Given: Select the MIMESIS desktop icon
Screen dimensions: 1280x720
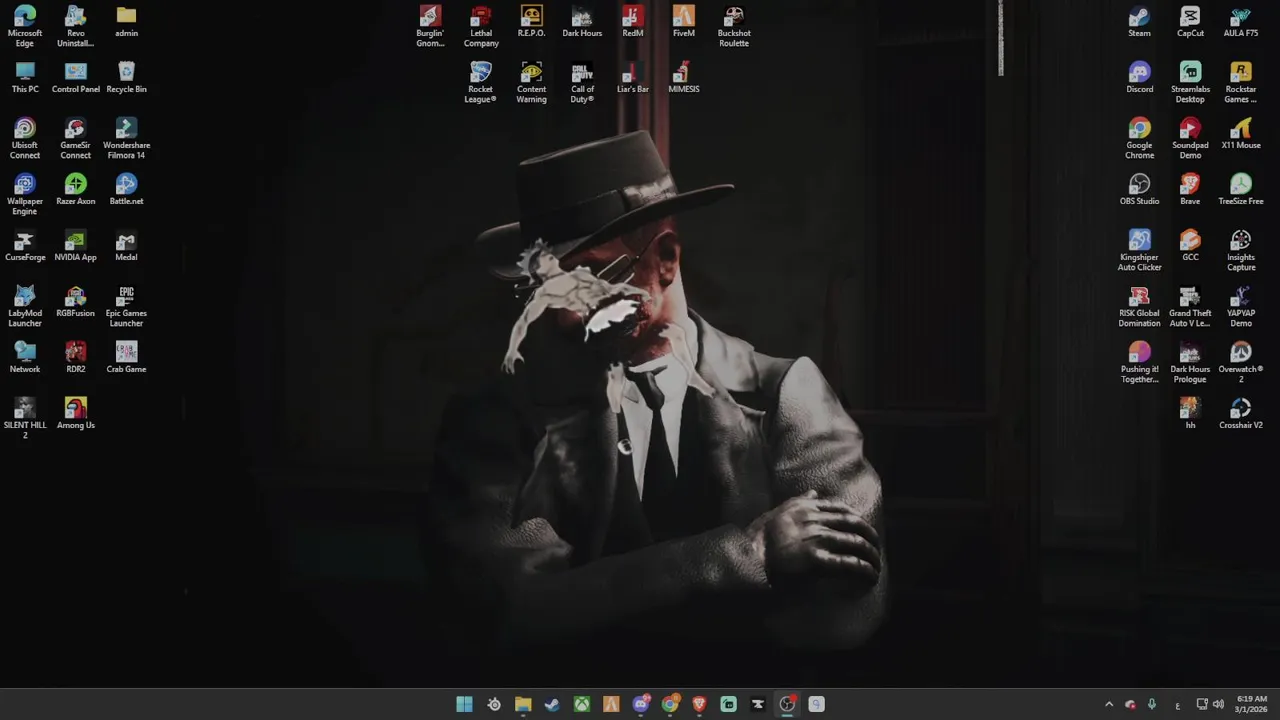Looking at the screenshot, I should [684, 77].
